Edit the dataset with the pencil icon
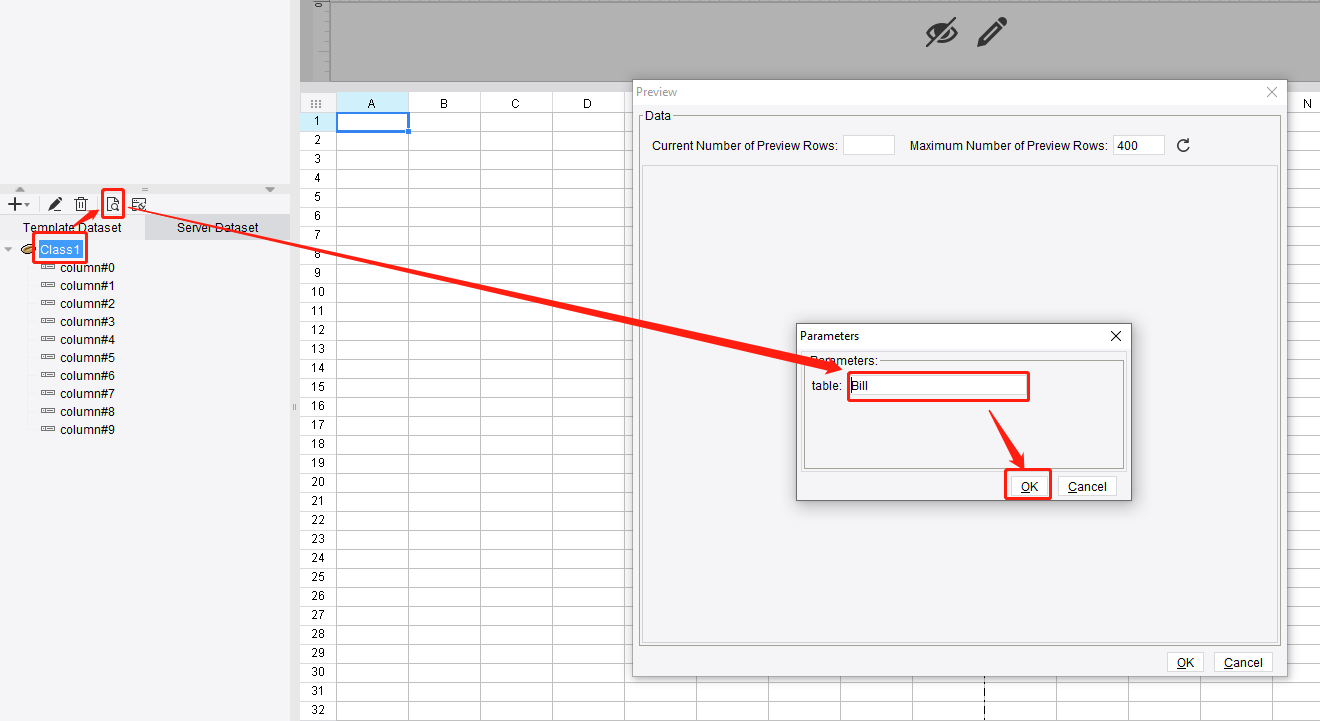 (54, 204)
